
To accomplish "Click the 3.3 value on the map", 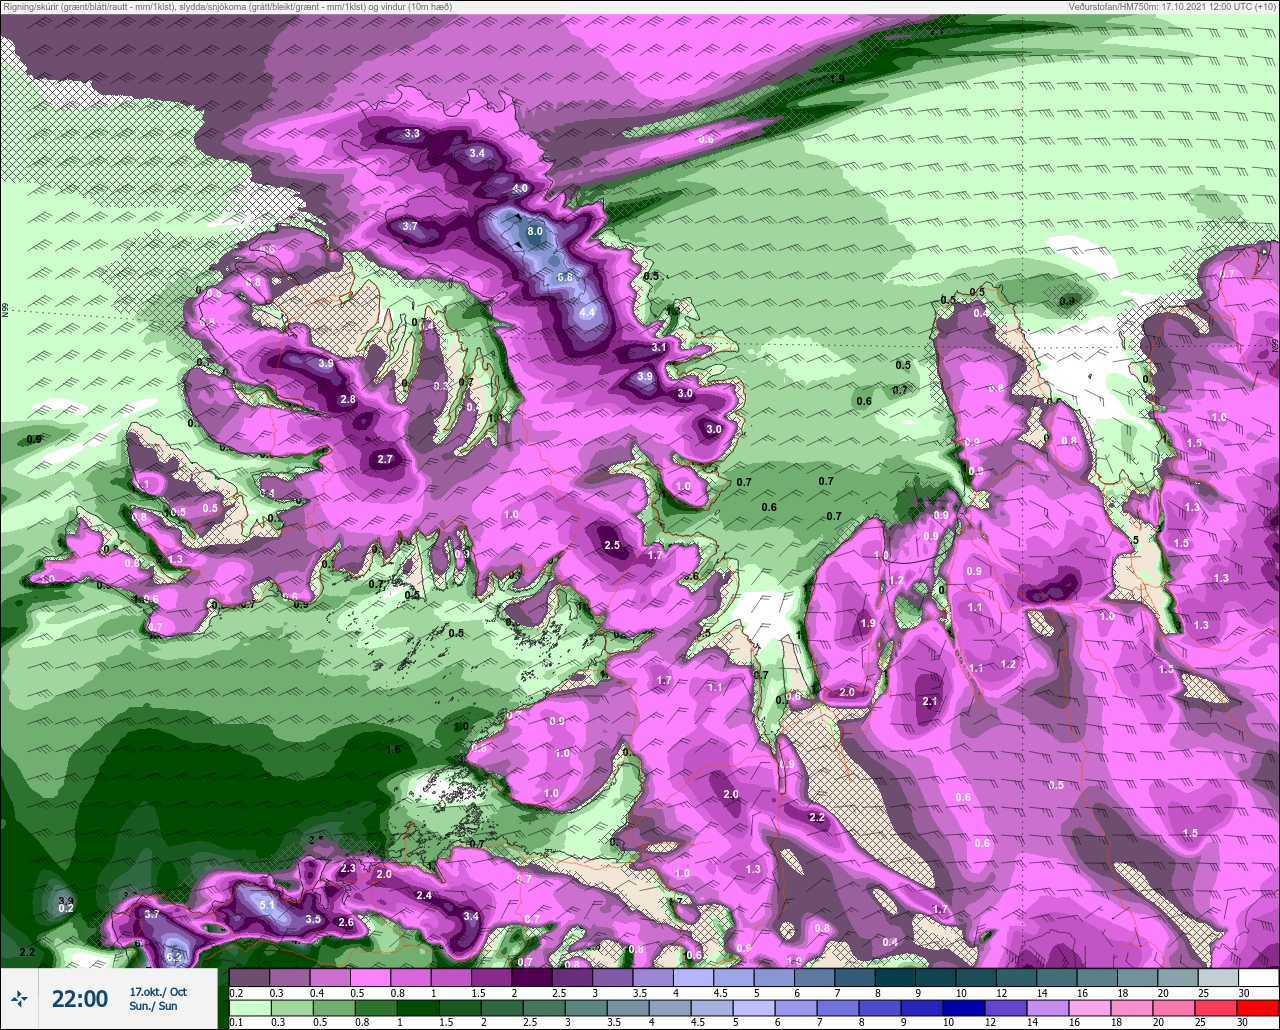I will point(412,134).
